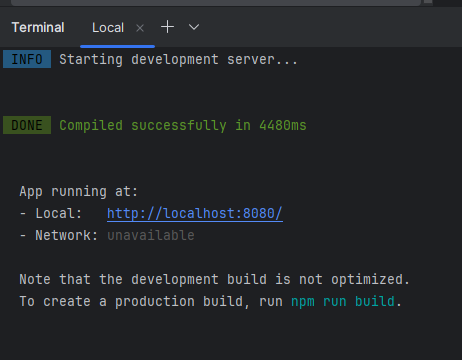462x360 pixels.
Task: Click the 'Note that the development build' line
Action: (x=214, y=279)
